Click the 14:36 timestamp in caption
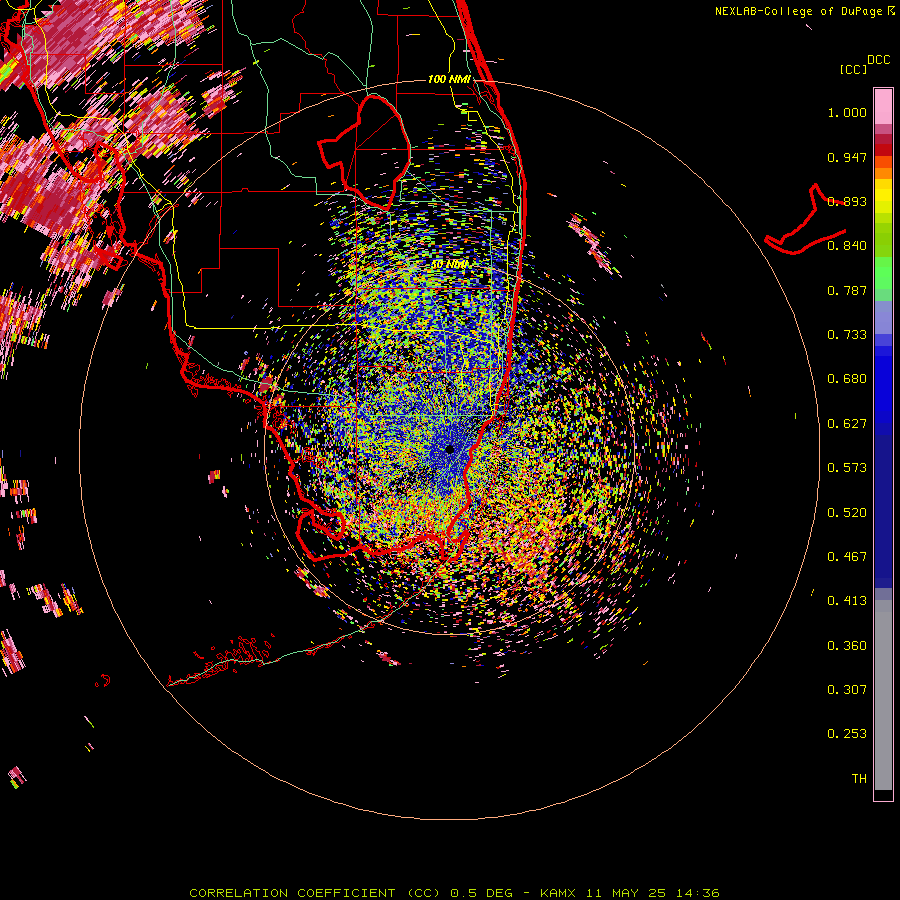 697,893
